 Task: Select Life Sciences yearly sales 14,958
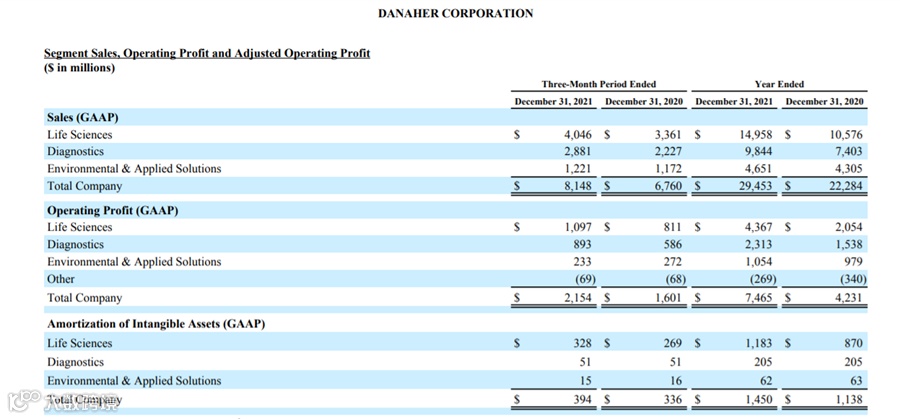(756, 135)
